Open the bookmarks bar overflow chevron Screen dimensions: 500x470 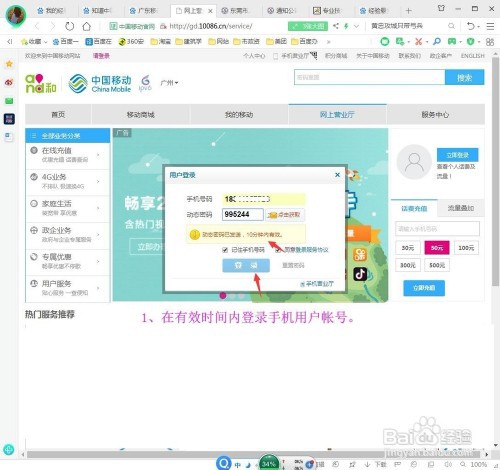coord(329,42)
